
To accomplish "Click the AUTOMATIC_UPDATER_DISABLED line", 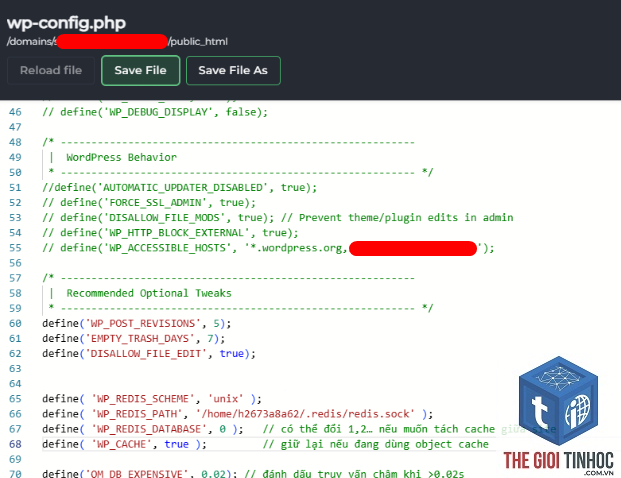I will click(x=179, y=187).
